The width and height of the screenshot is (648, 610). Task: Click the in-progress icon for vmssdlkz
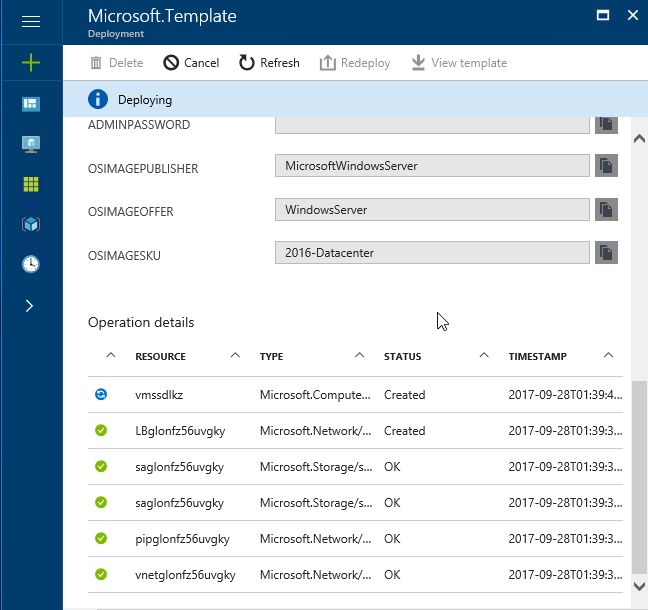coord(101,394)
